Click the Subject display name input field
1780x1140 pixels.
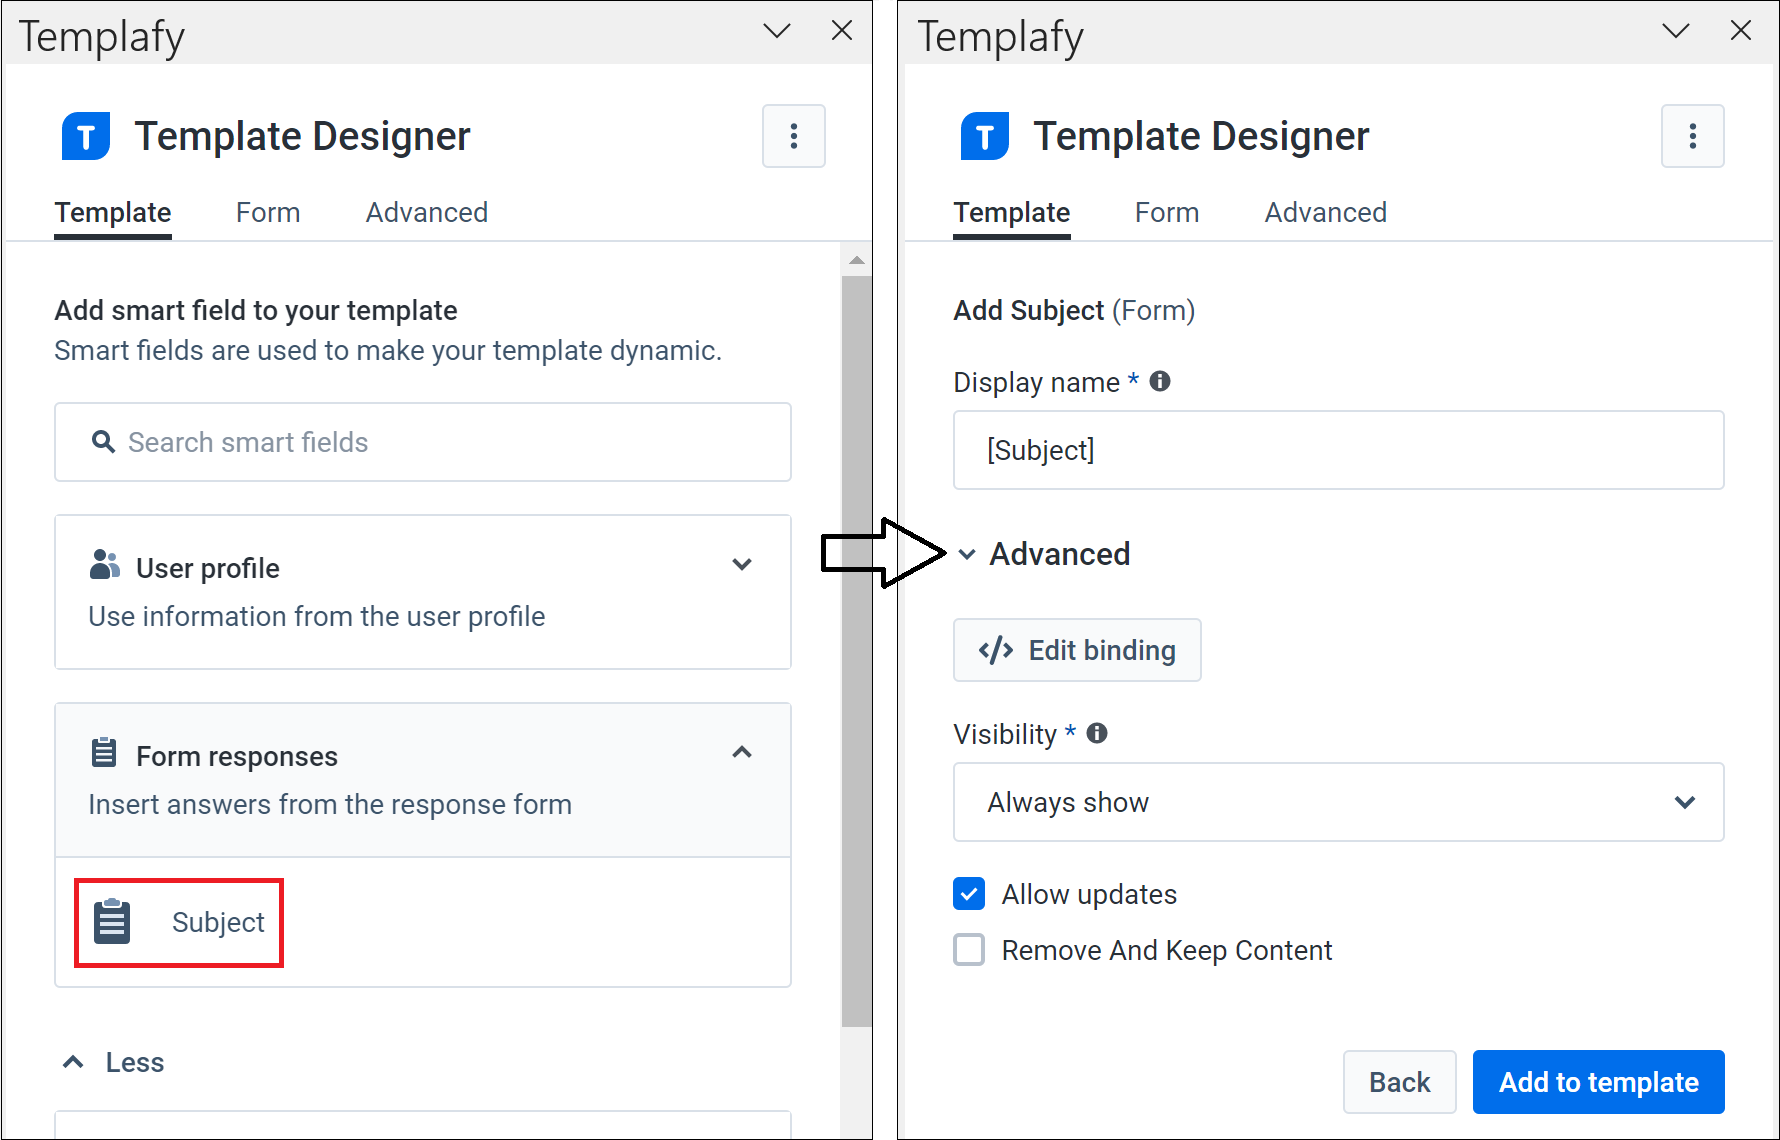[x=1338, y=450]
